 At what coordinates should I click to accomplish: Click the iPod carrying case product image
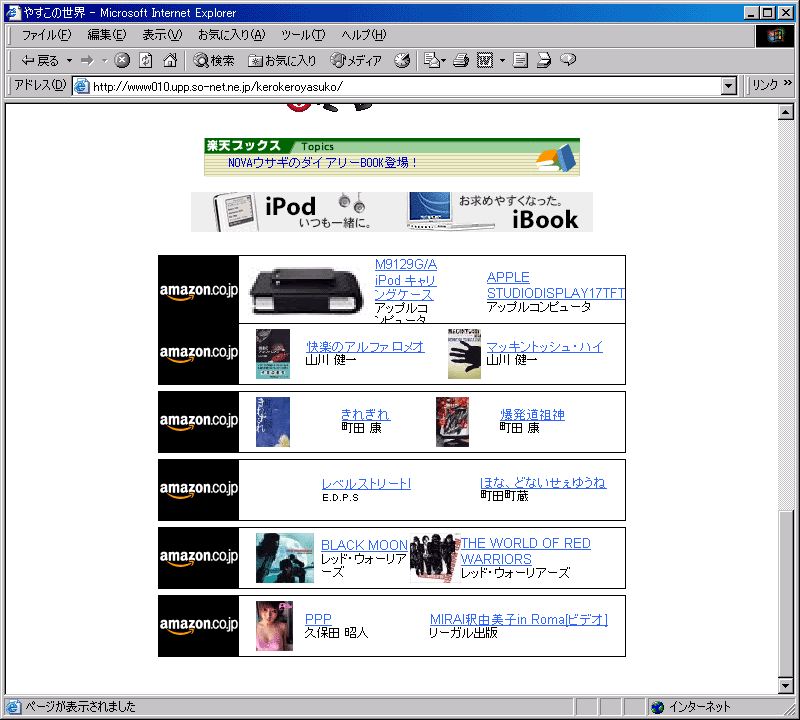[306, 290]
